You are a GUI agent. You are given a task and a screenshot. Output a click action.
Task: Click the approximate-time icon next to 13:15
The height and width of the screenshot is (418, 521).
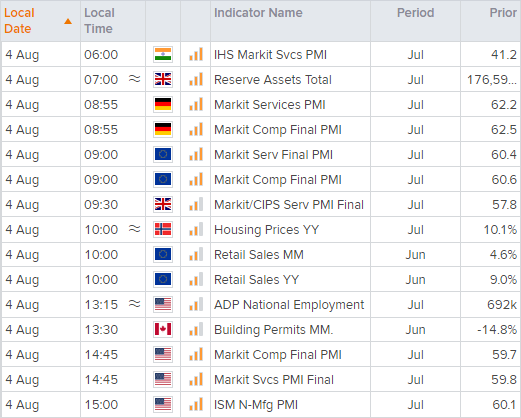(x=135, y=304)
